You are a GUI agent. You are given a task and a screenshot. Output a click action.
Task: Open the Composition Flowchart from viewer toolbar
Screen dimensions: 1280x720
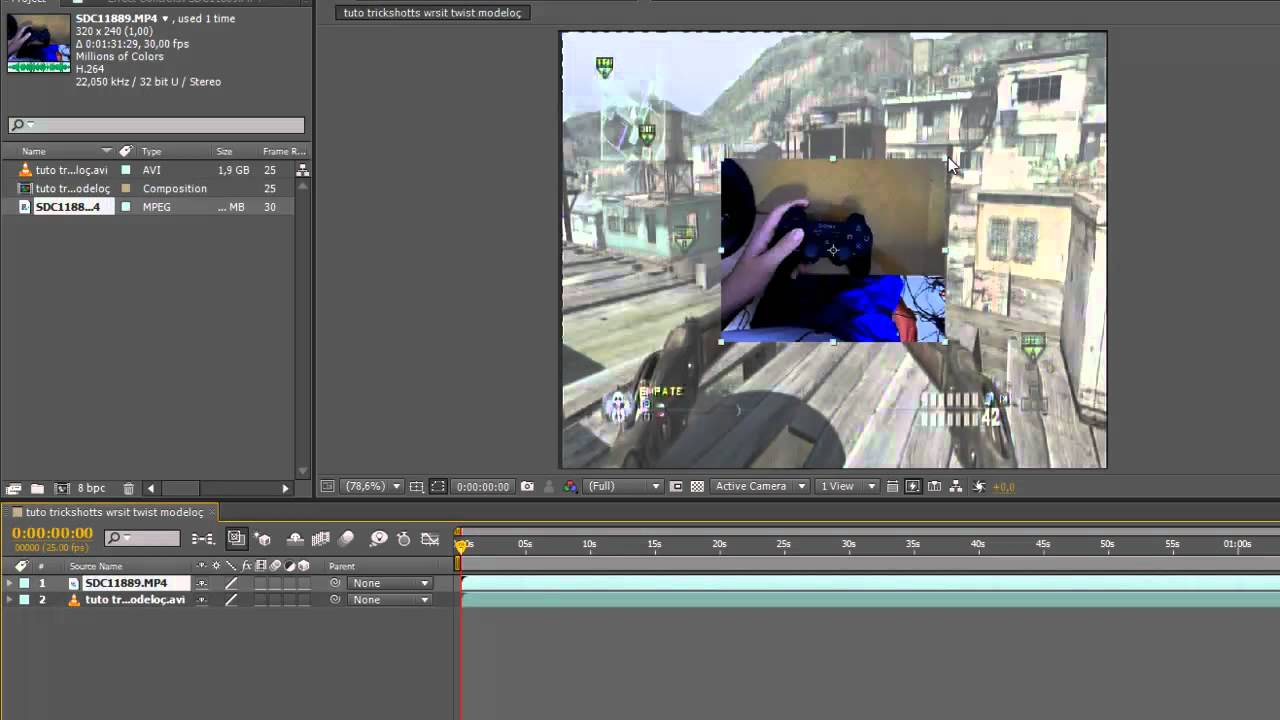coord(956,486)
